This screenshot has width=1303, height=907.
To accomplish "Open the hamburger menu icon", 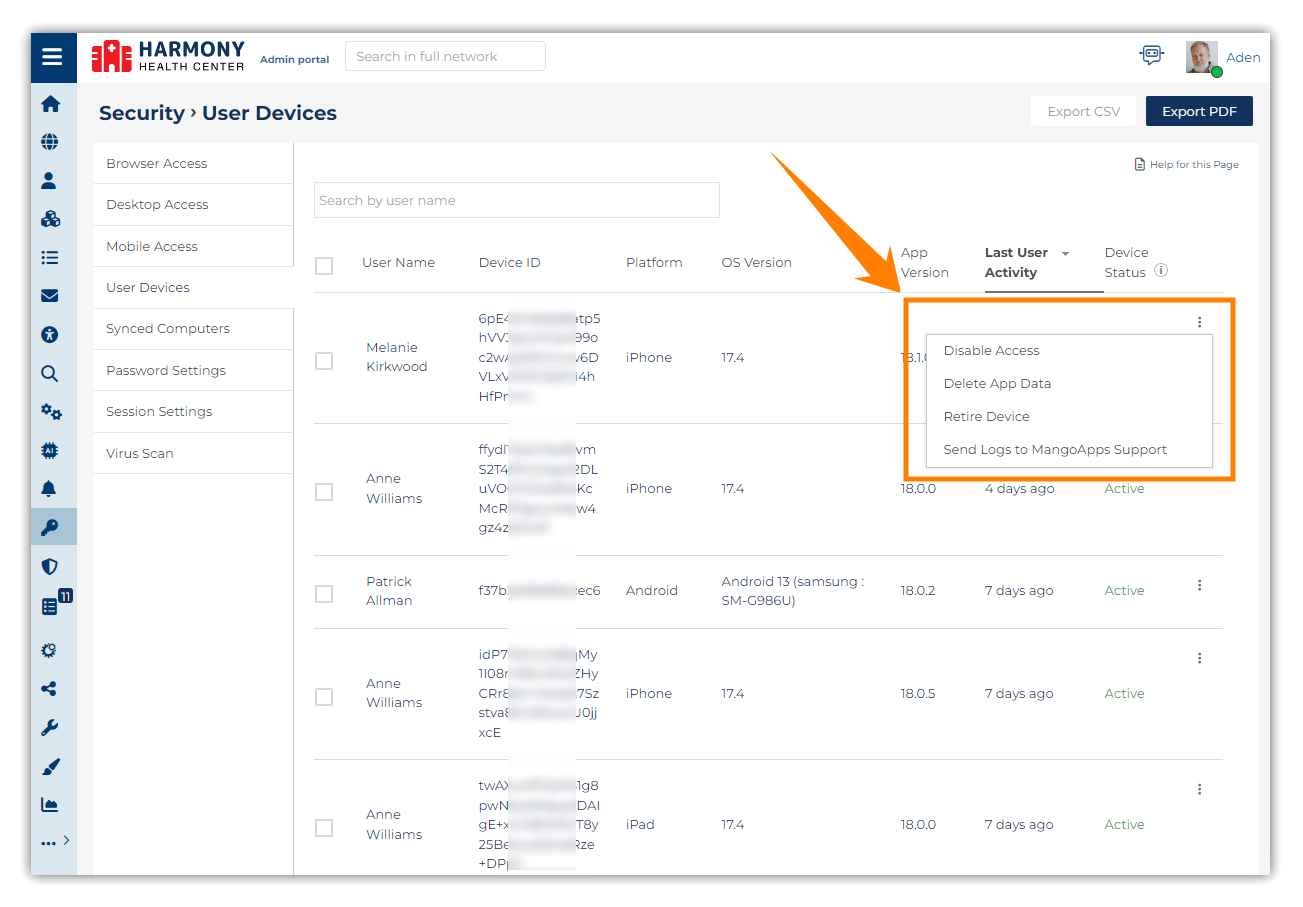I will click(x=52, y=57).
